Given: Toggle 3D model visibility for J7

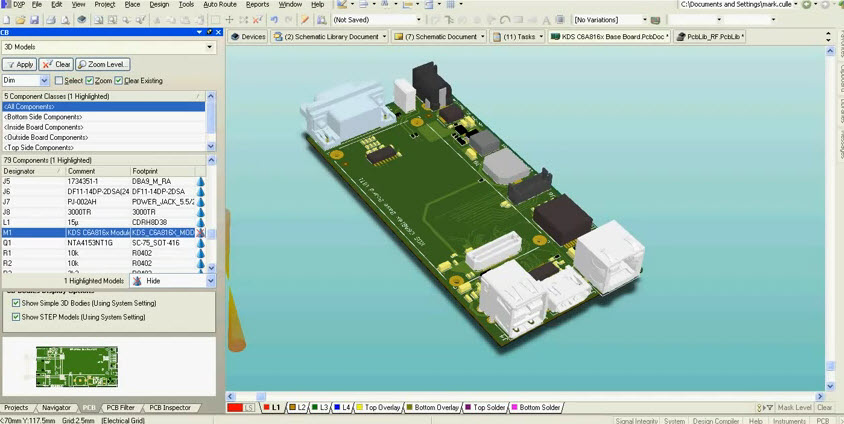Looking at the screenshot, I should (200, 202).
